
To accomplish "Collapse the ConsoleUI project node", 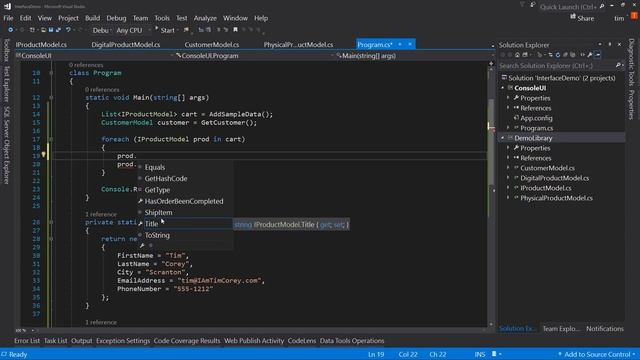I will [503, 88].
